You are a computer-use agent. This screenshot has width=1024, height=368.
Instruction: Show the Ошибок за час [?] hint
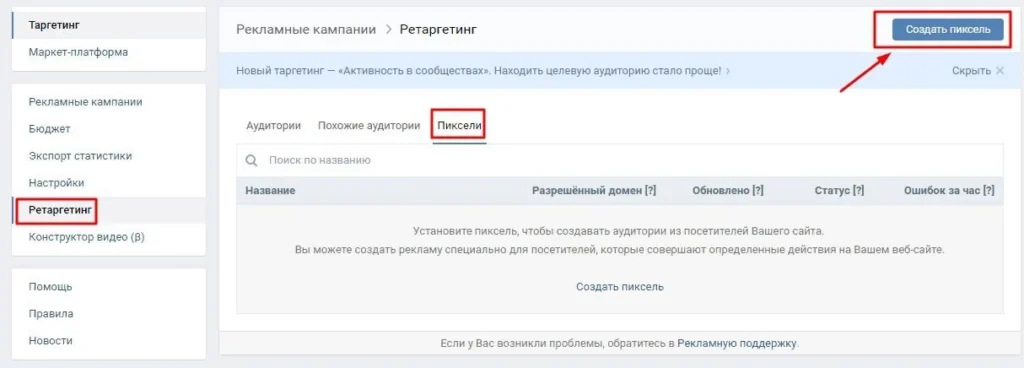989,191
